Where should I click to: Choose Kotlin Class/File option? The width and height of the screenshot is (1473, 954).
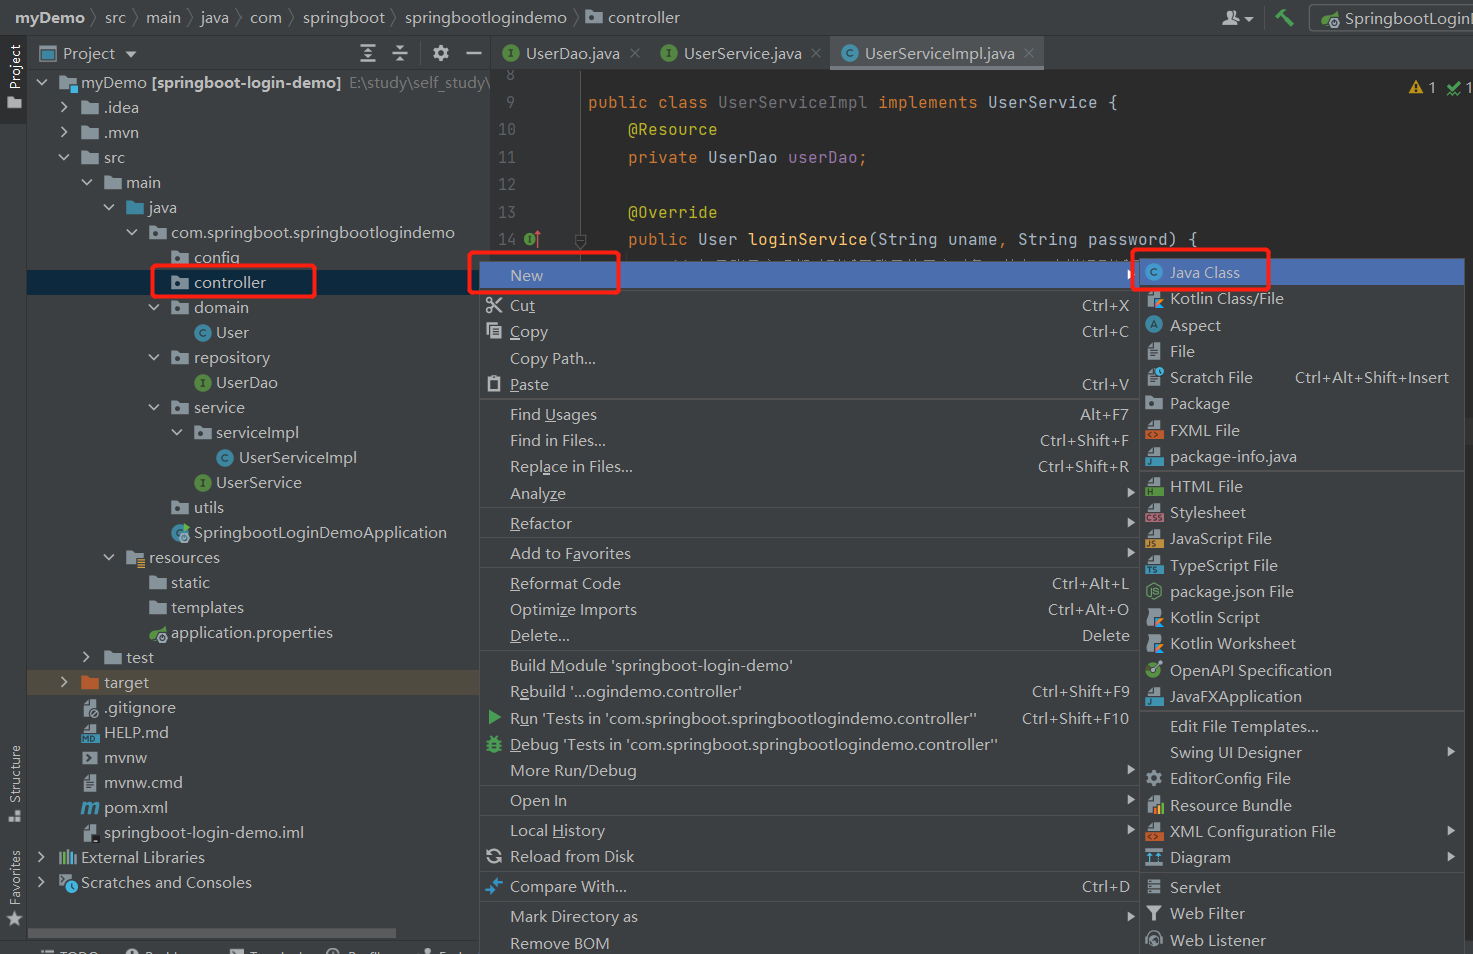[1302, 298]
